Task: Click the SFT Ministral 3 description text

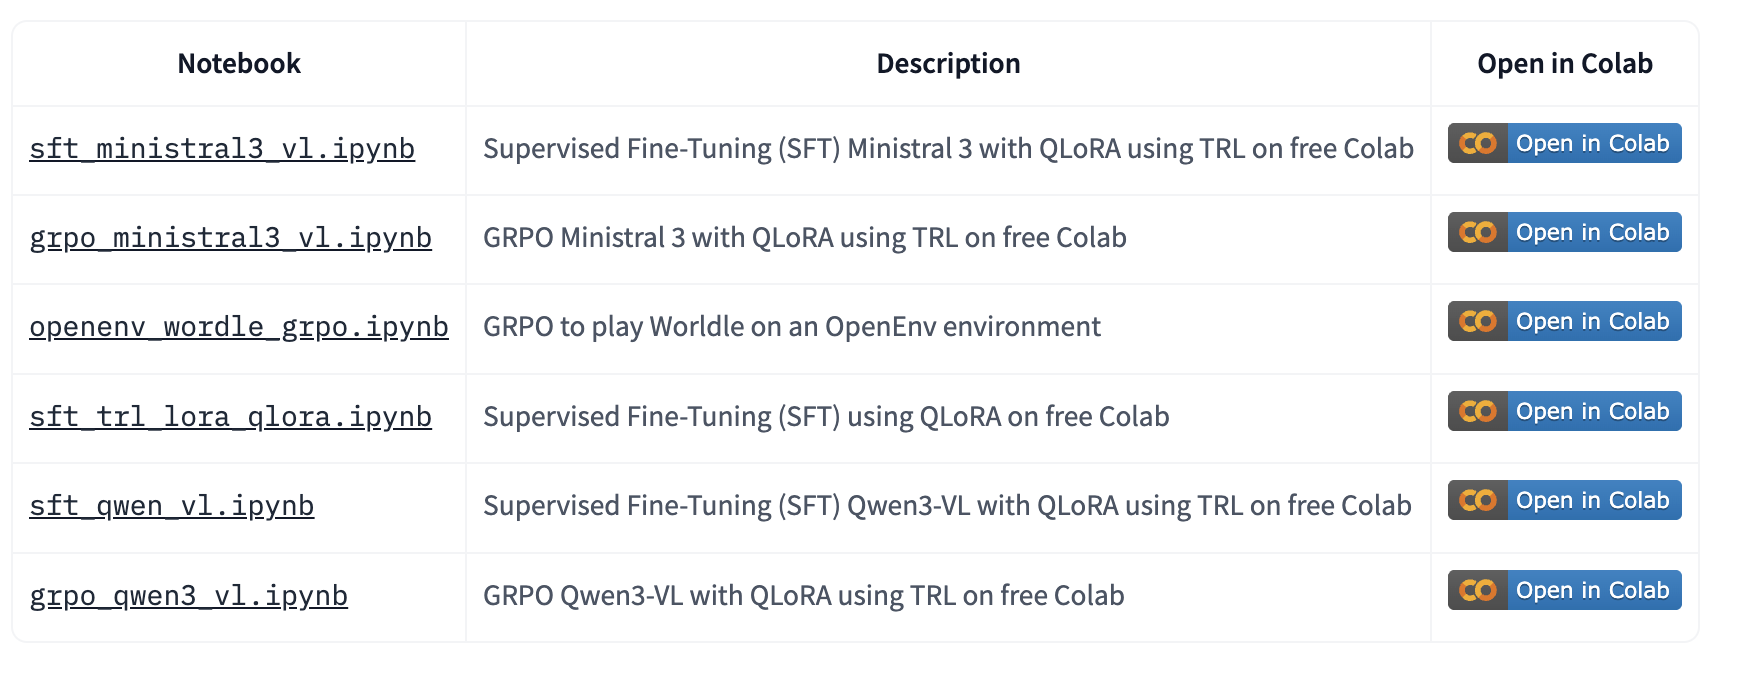Action: coord(947,149)
